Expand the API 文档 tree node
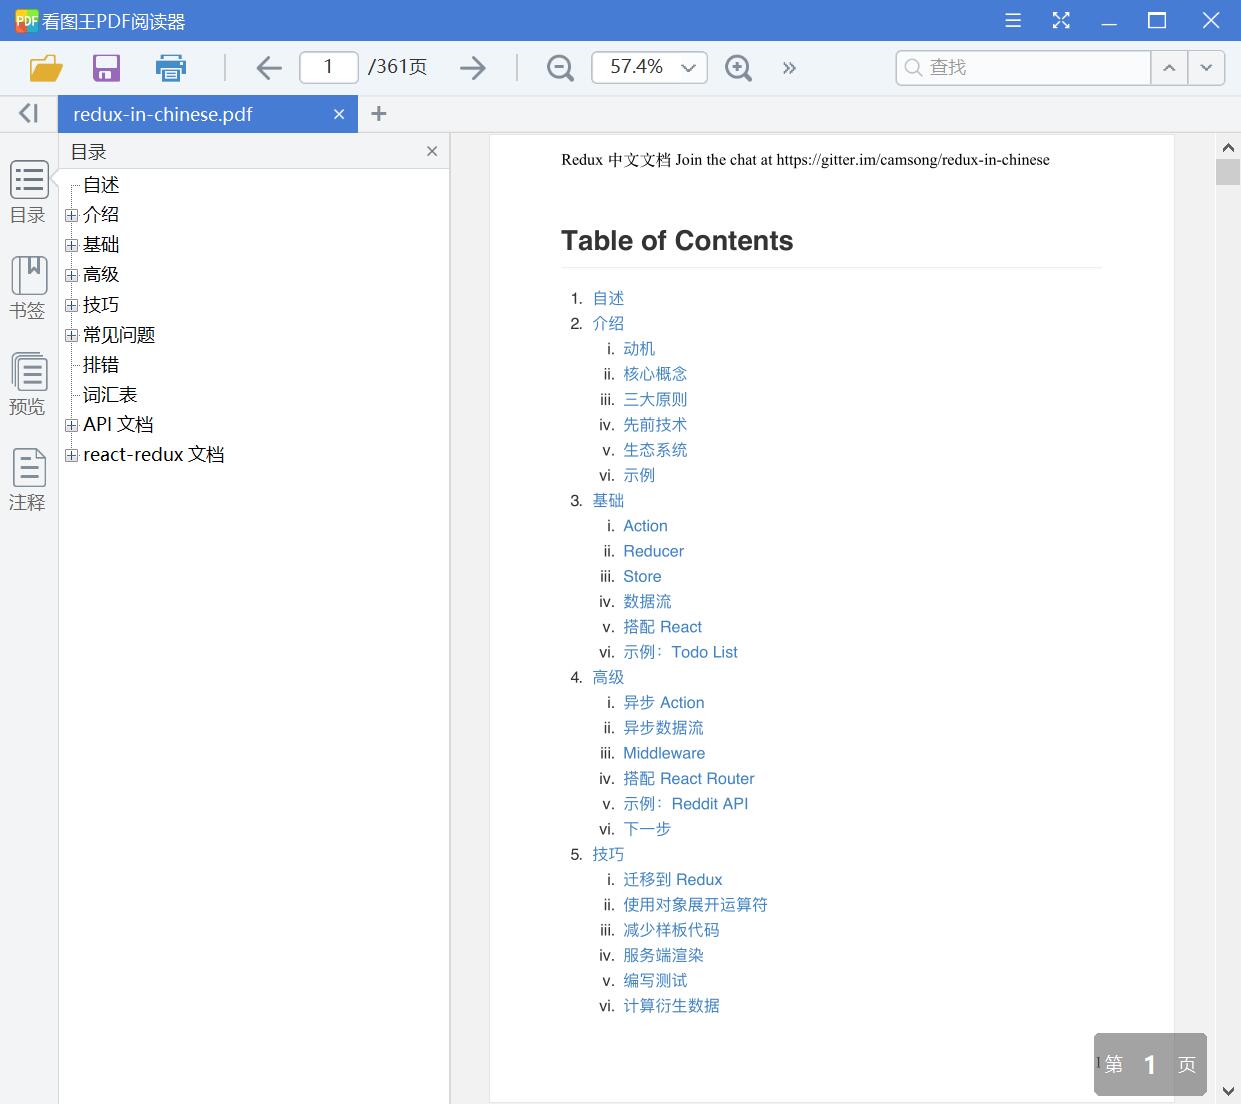This screenshot has width=1241, height=1104. pos(71,425)
